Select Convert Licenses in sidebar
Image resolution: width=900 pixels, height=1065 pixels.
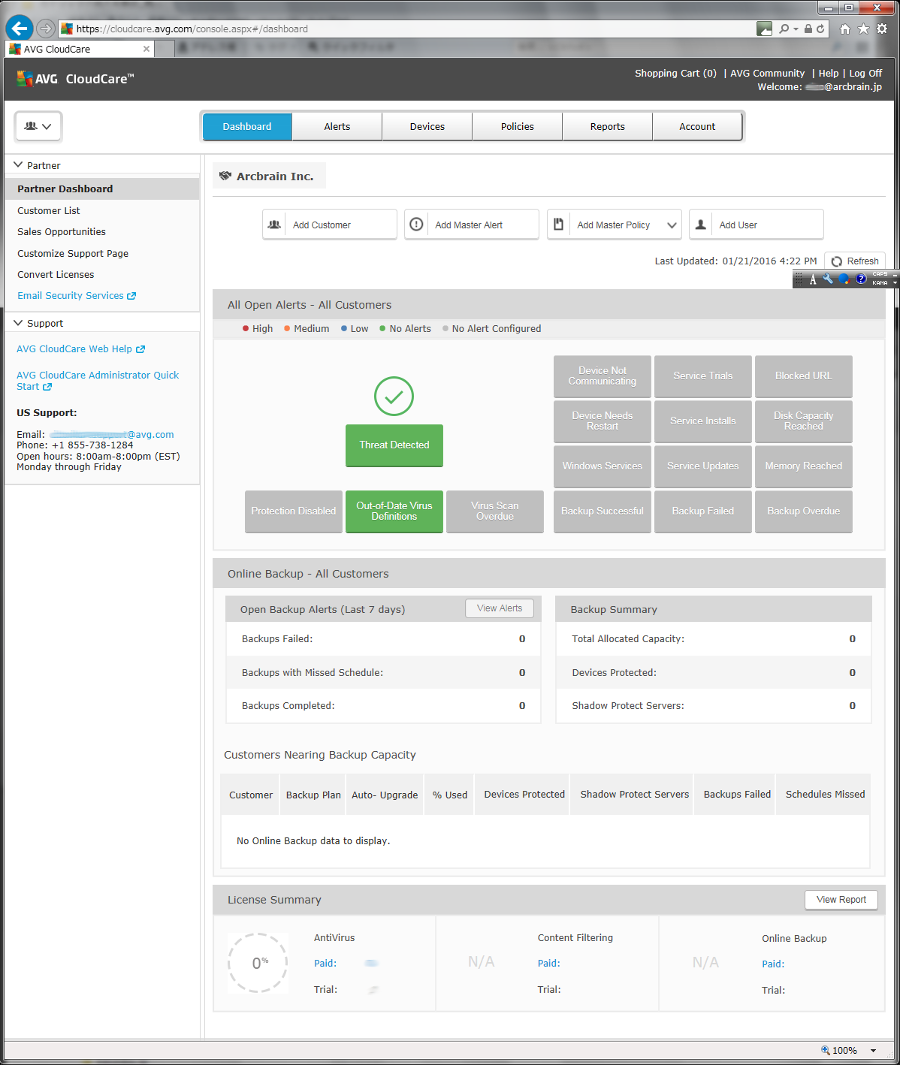click(x=56, y=274)
